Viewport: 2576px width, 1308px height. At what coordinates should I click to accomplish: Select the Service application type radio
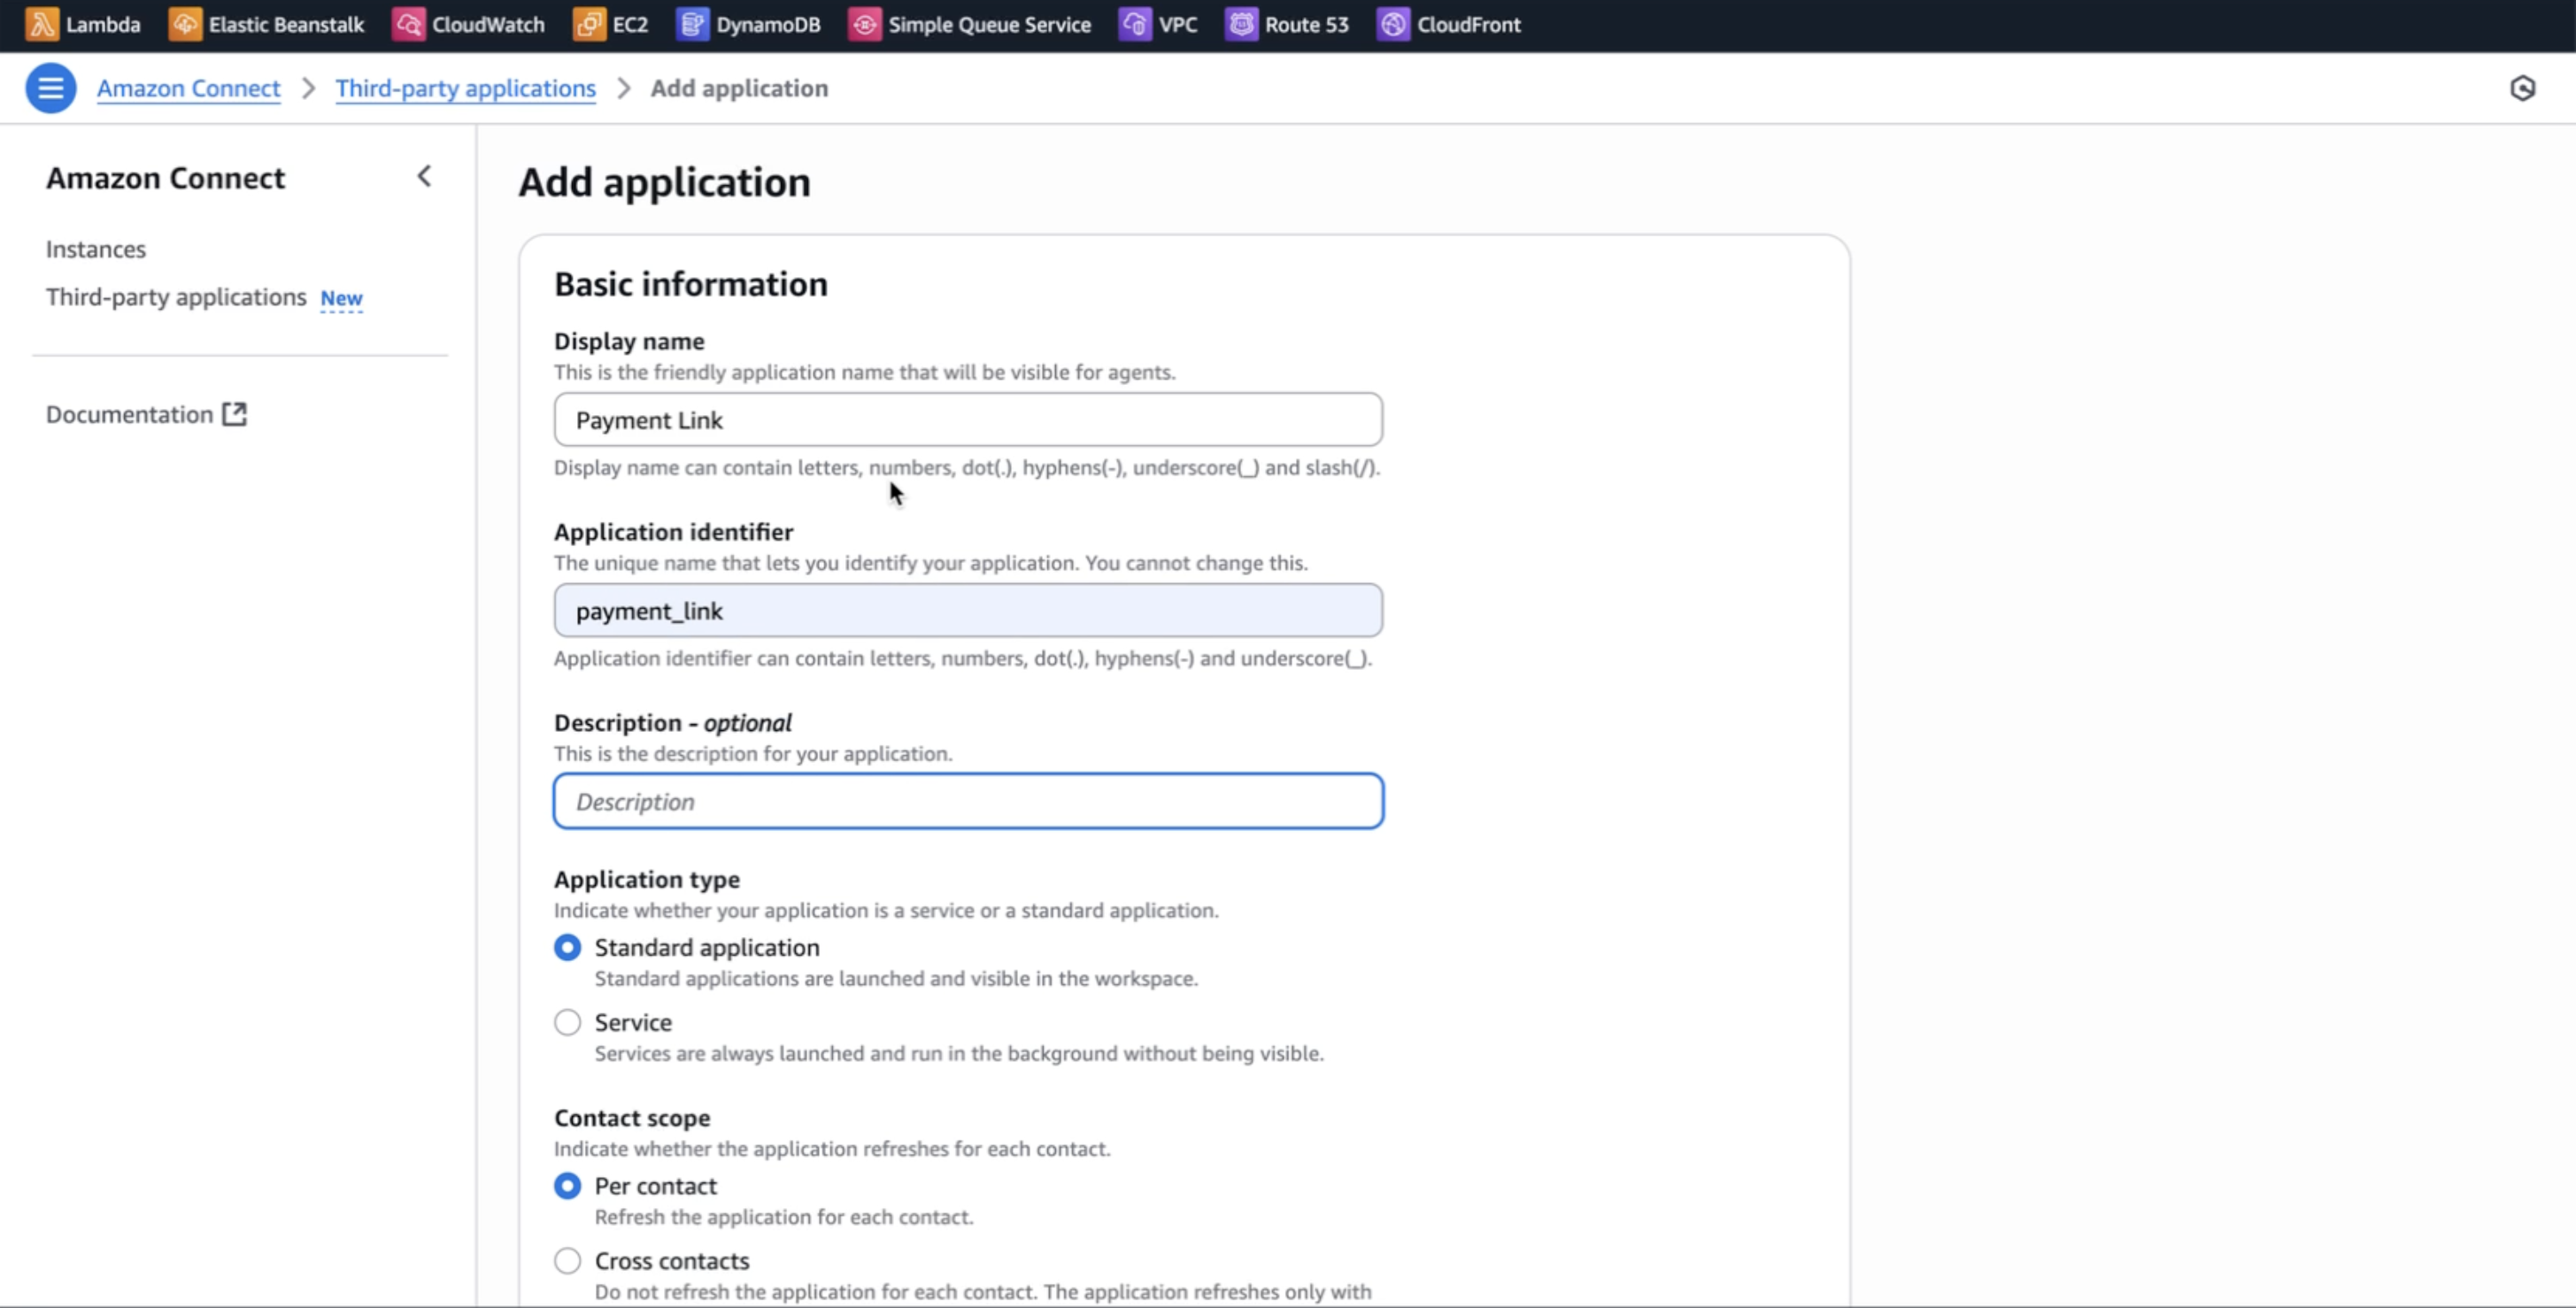[567, 1022]
